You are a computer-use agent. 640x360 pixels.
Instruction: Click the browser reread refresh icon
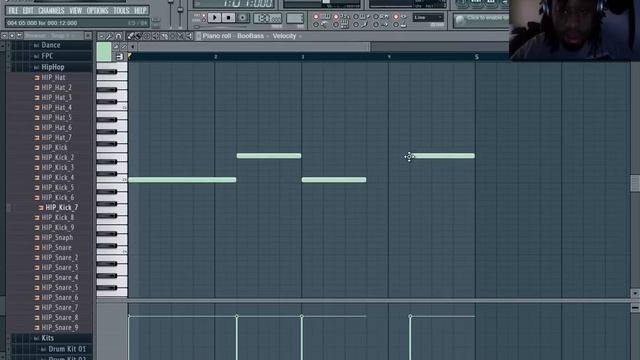pos(12,36)
